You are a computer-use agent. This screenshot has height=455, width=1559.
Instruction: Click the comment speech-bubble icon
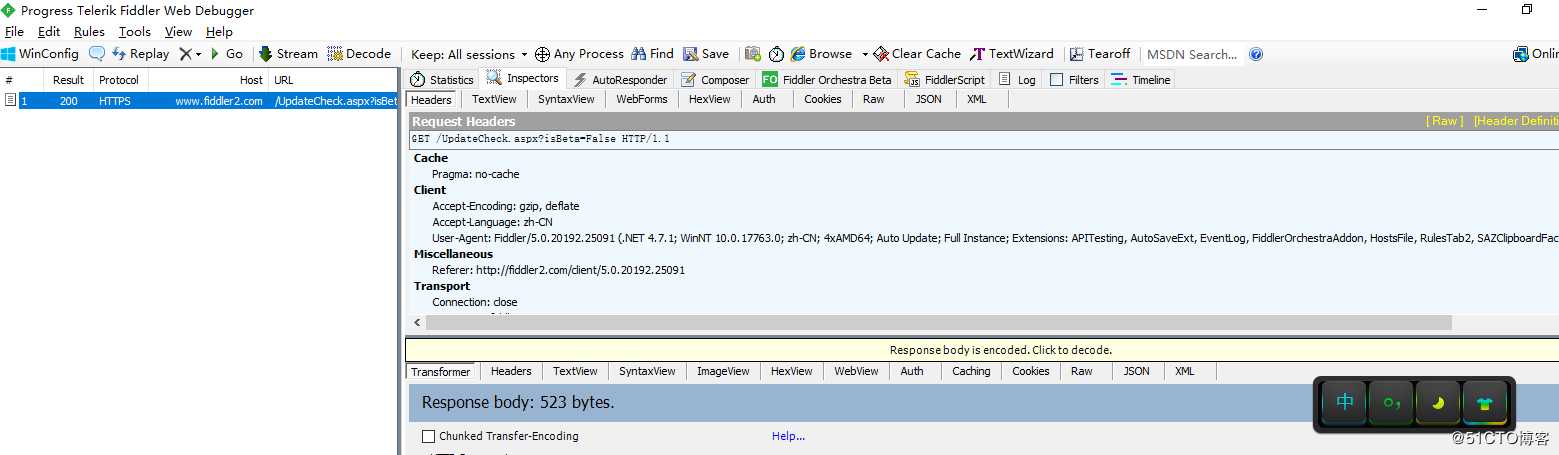coord(97,54)
